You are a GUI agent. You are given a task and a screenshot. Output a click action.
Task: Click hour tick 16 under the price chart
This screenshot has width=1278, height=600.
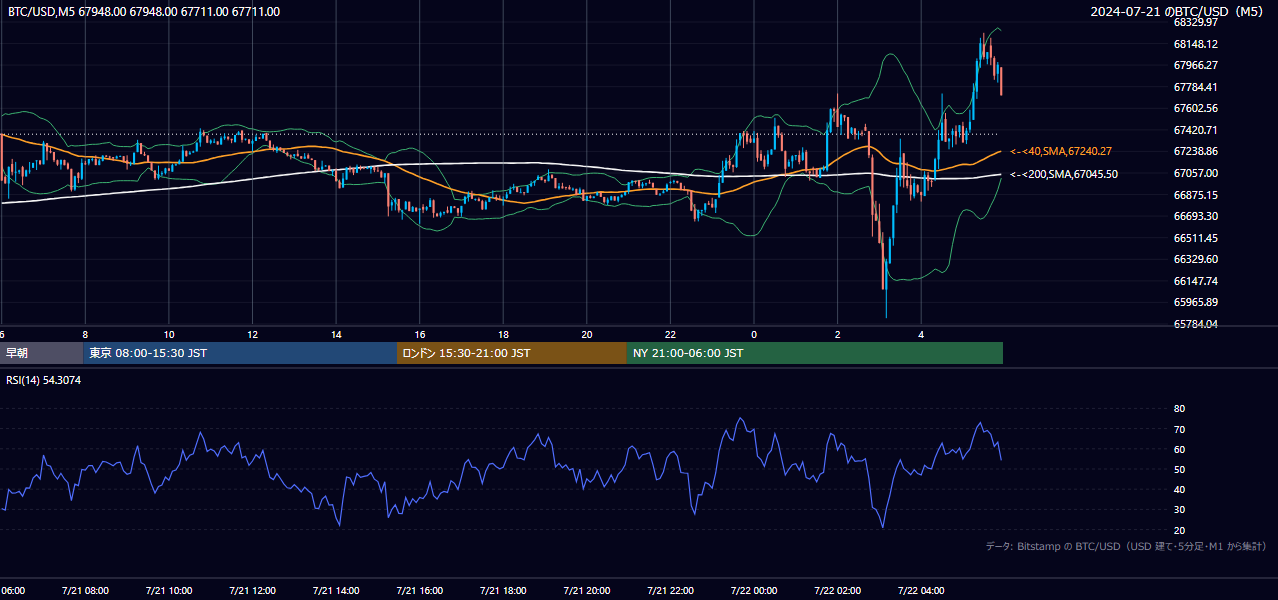click(x=420, y=334)
